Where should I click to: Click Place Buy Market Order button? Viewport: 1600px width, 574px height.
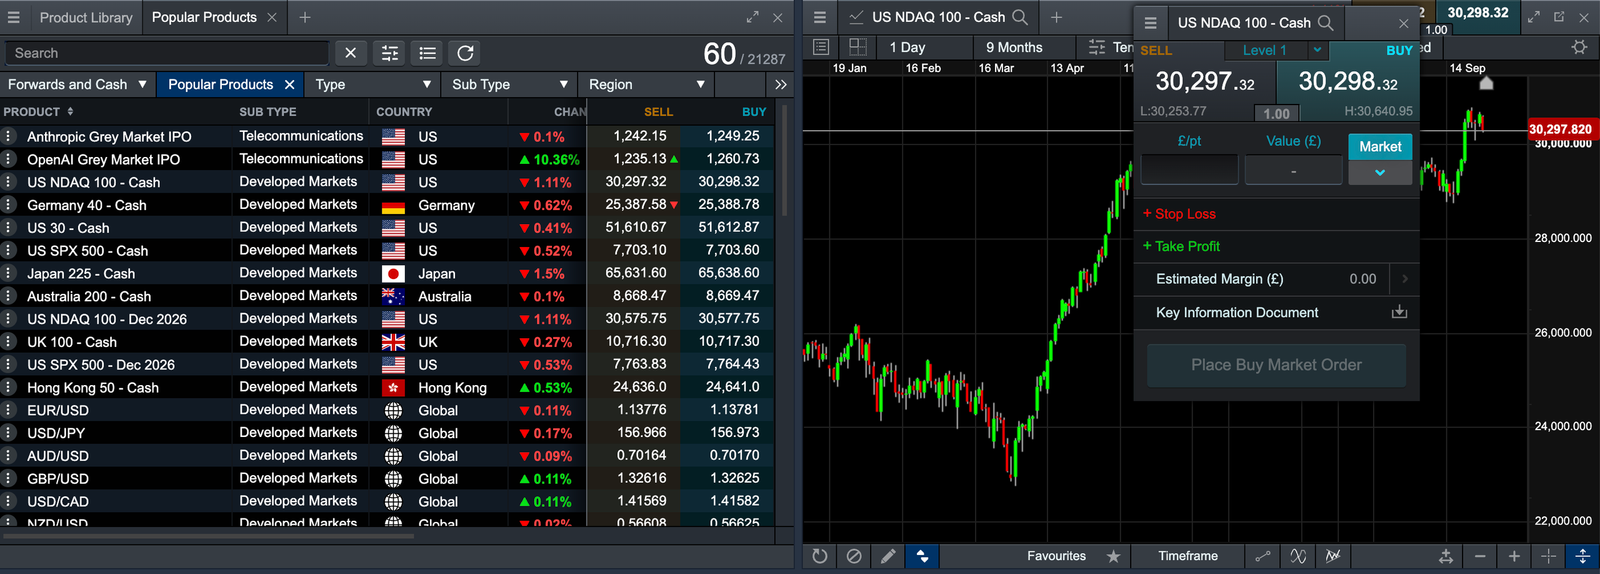pos(1276,365)
